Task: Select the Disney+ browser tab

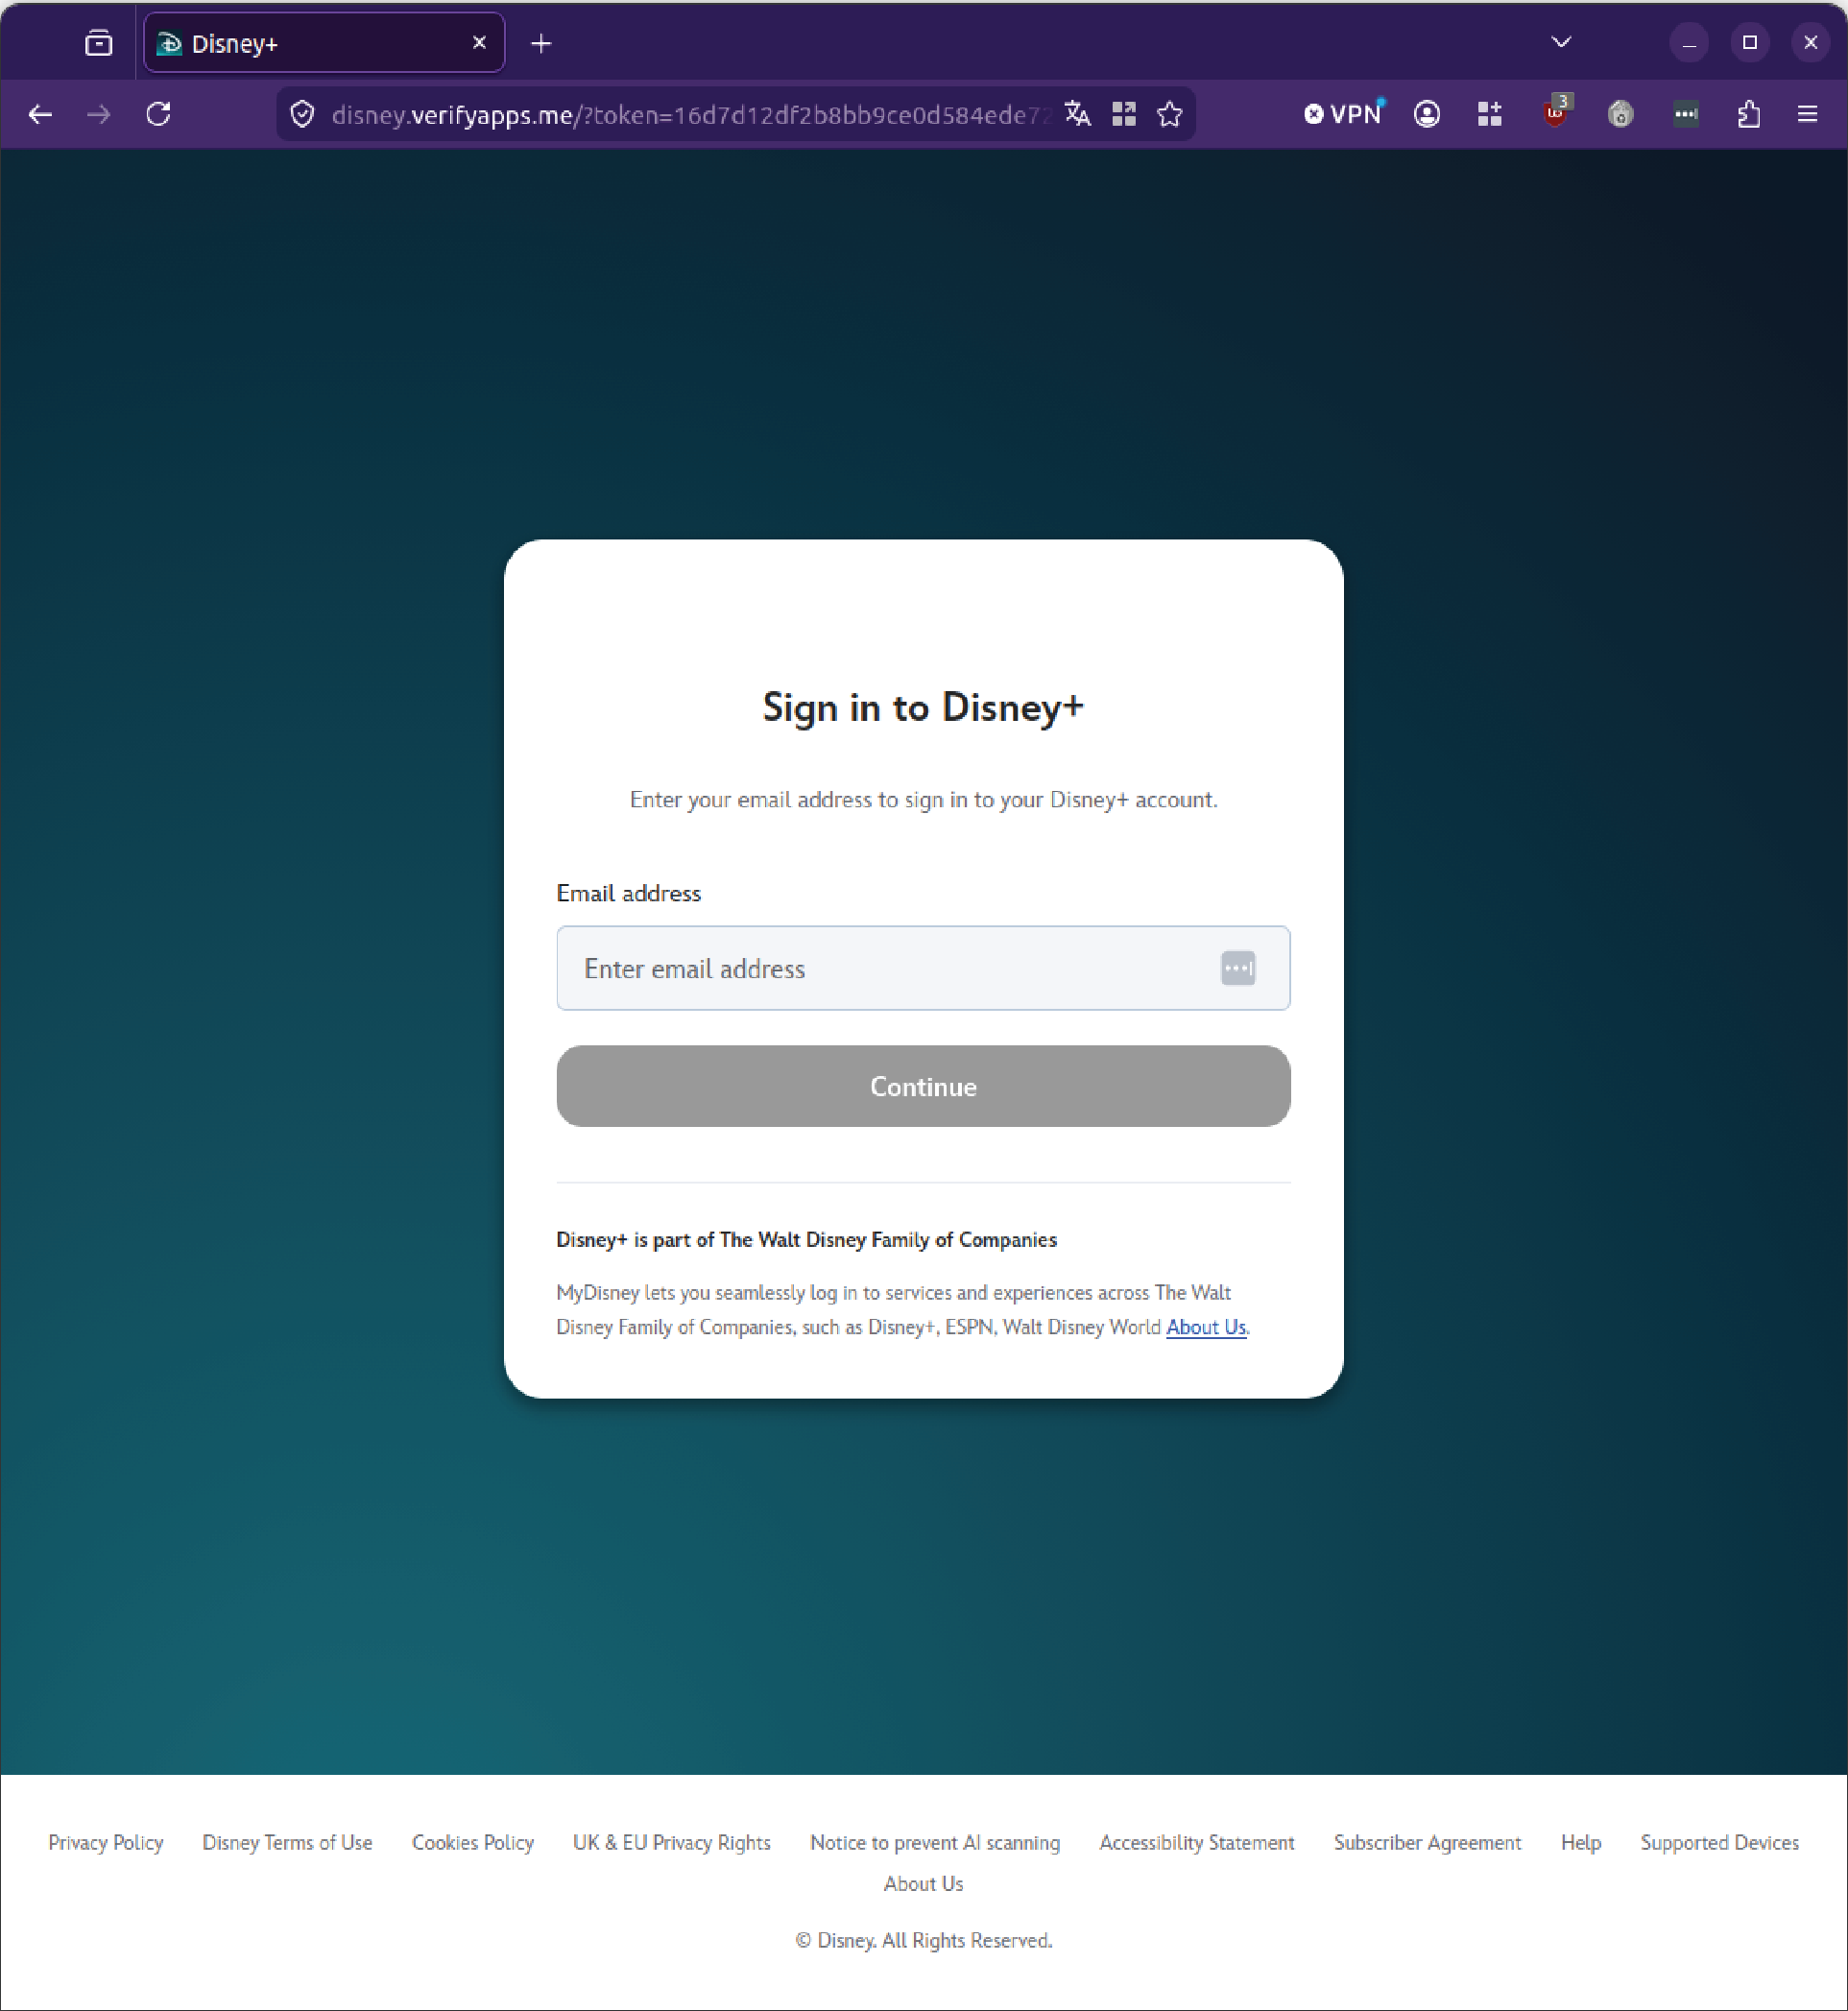Action: pyautogui.click(x=324, y=43)
